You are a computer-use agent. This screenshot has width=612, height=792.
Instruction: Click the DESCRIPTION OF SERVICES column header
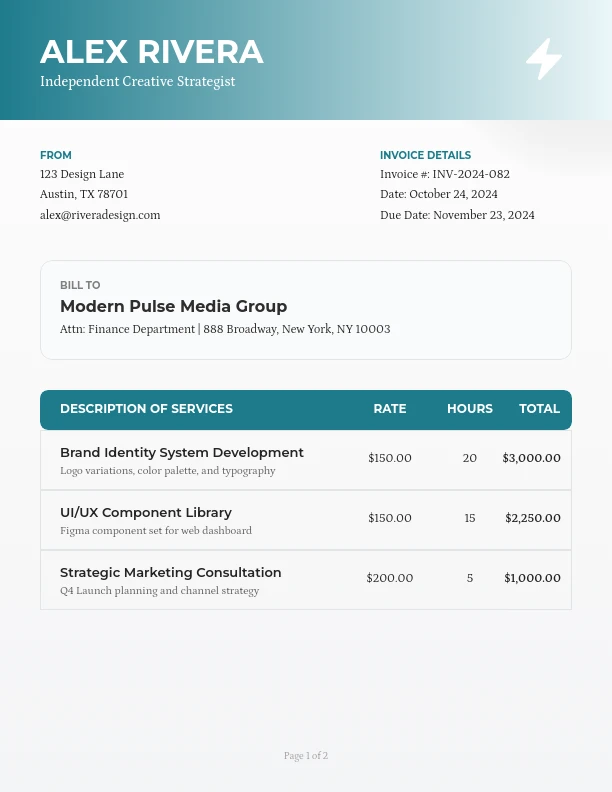pos(146,409)
